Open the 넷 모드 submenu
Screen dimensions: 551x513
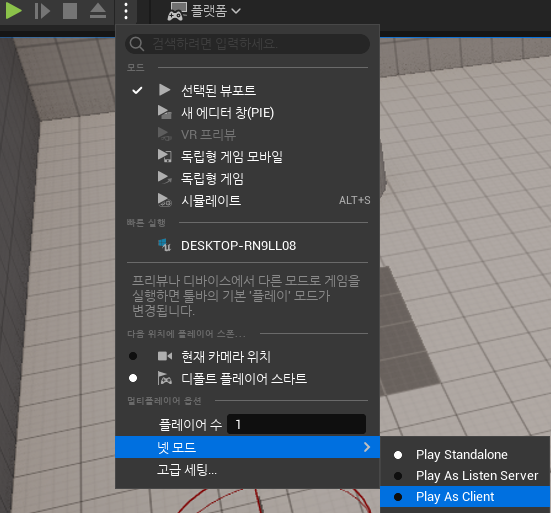(x=247, y=447)
